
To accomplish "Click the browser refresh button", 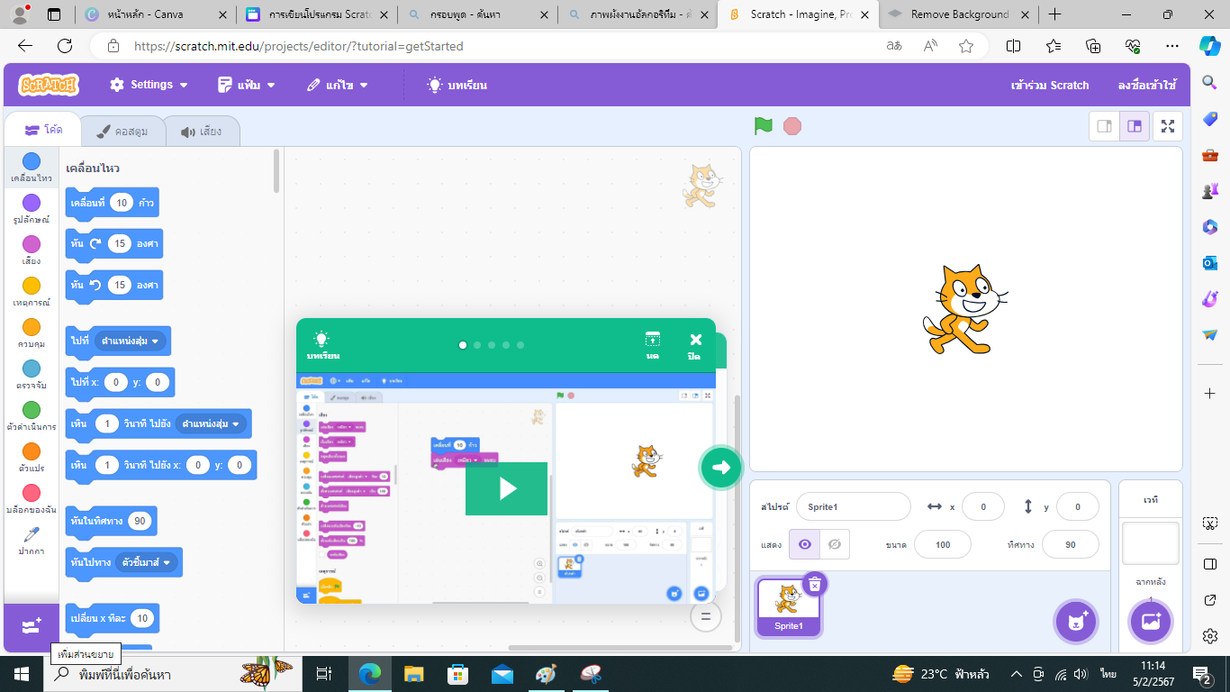I will (65, 46).
